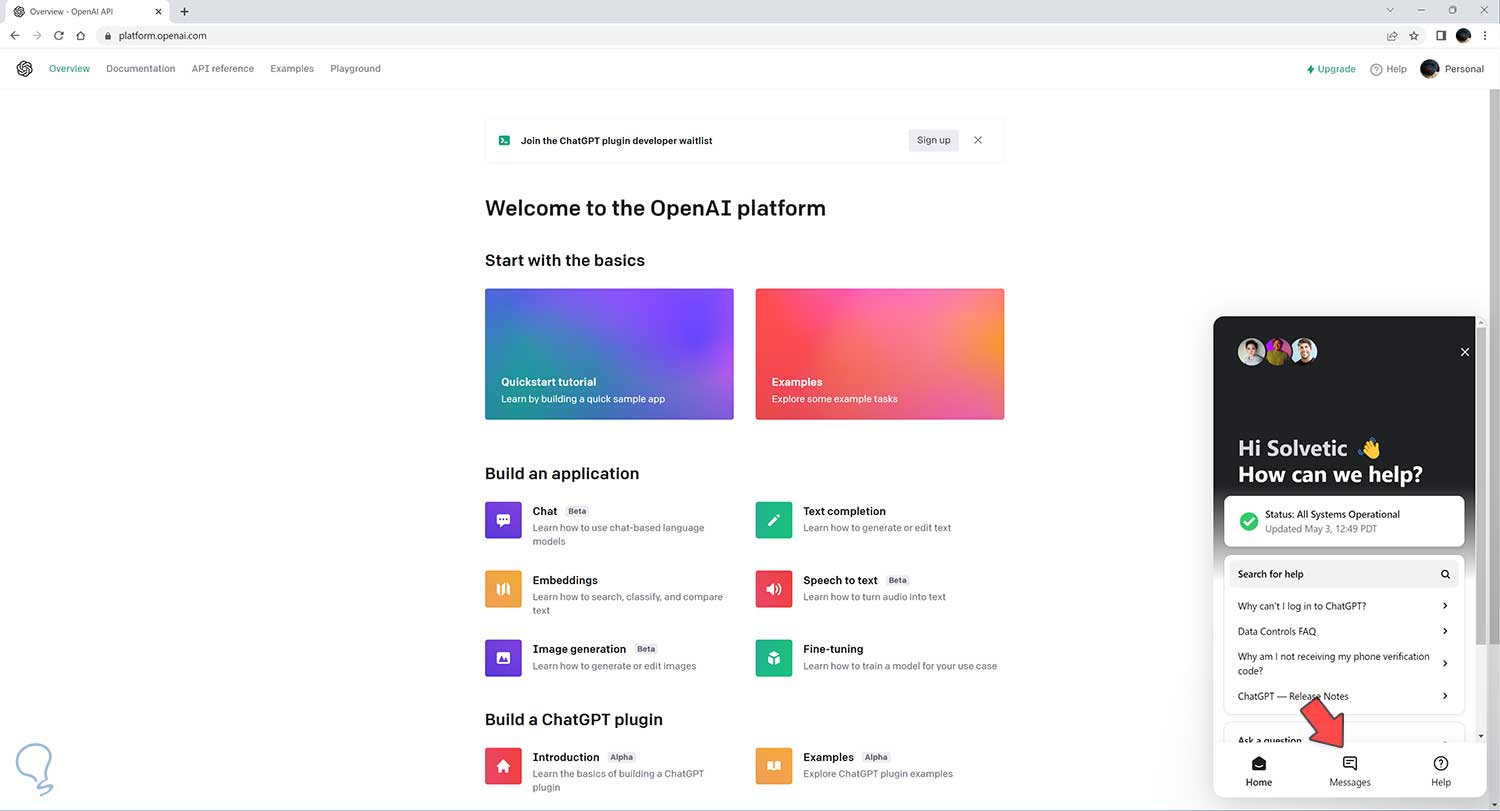
Task: Click the Chrome profile avatar
Action: tap(1464, 35)
